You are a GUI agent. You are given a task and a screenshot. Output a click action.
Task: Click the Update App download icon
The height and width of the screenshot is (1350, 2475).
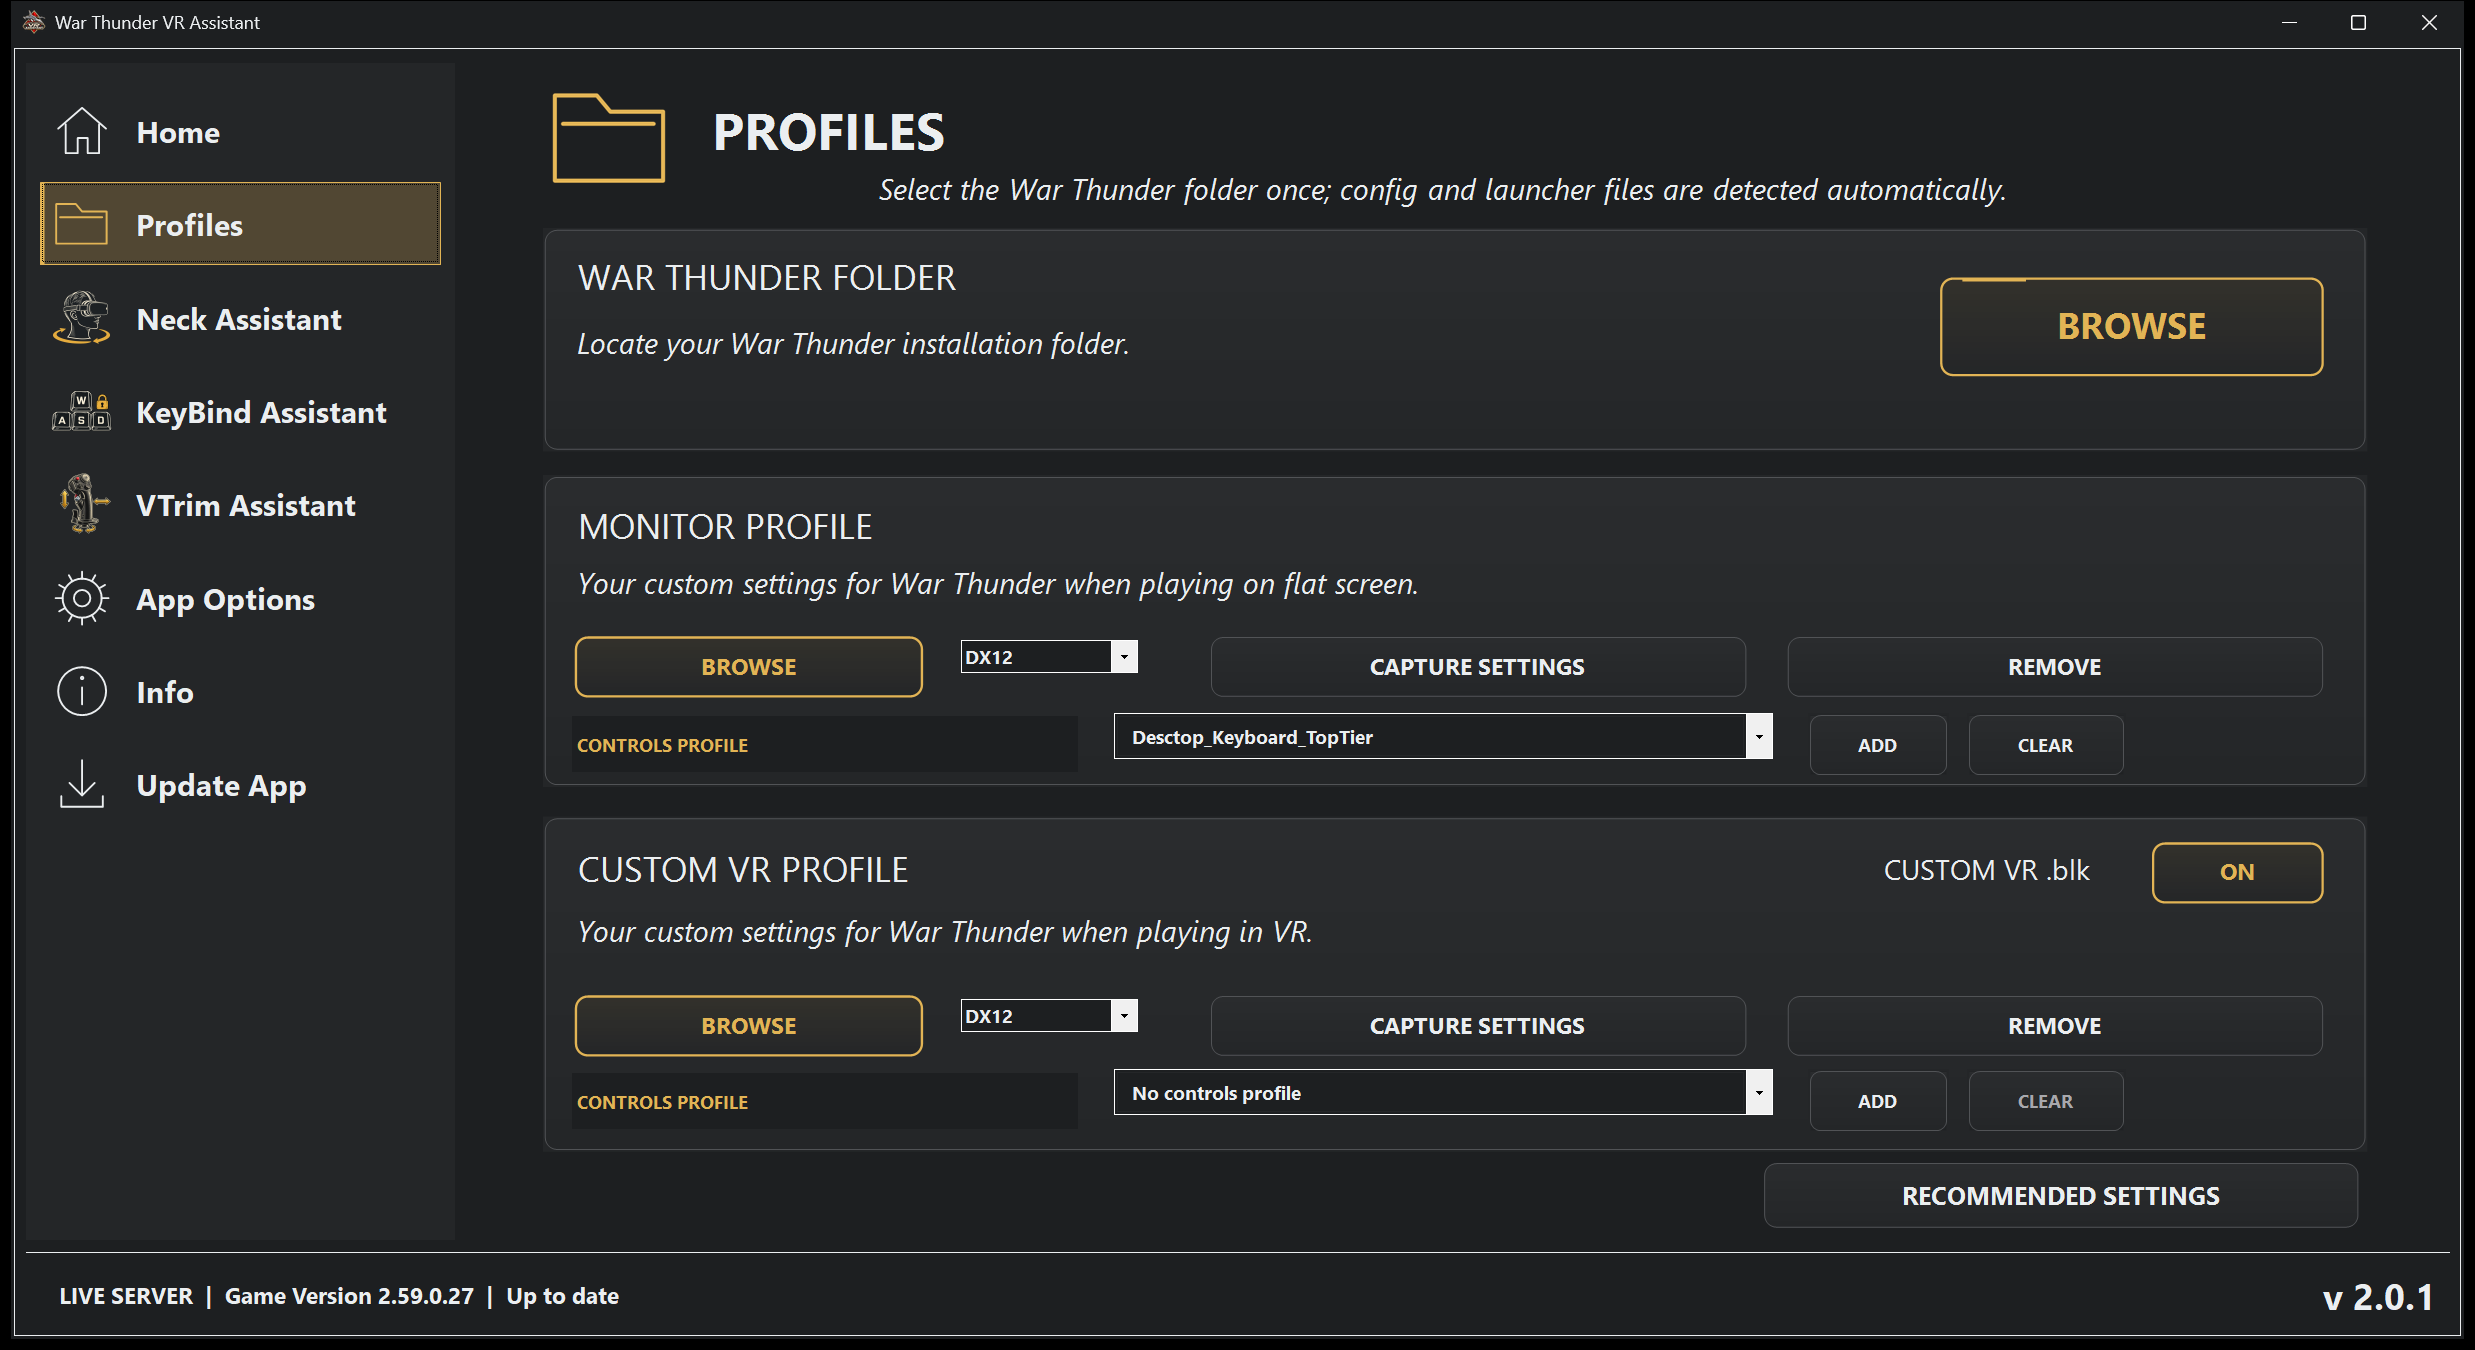coord(81,784)
